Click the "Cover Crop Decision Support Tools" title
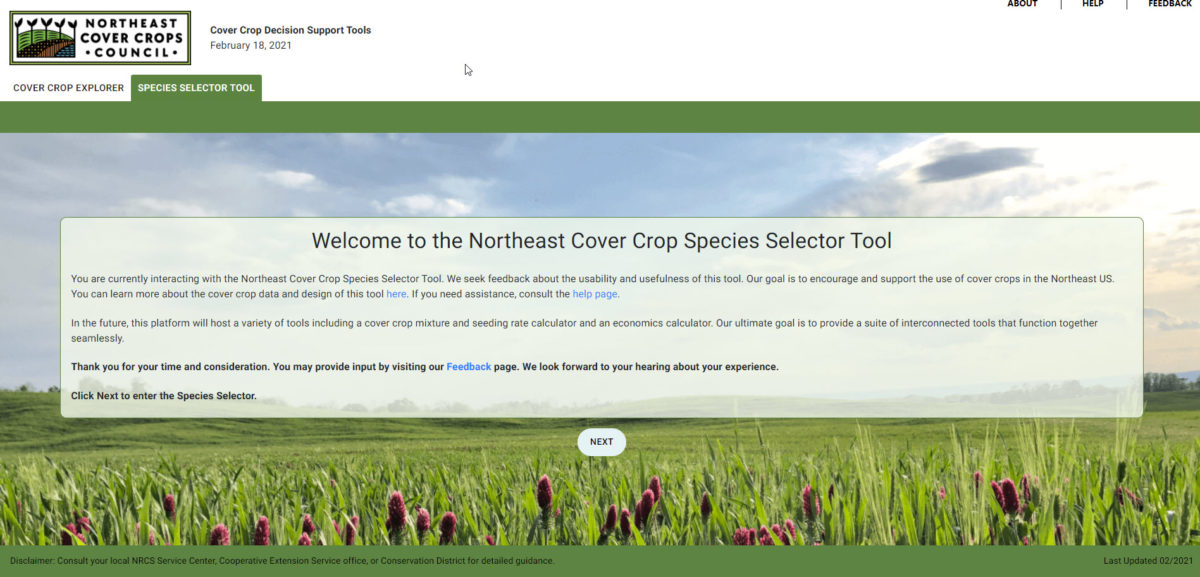1200x577 pixels. point(290,30)
